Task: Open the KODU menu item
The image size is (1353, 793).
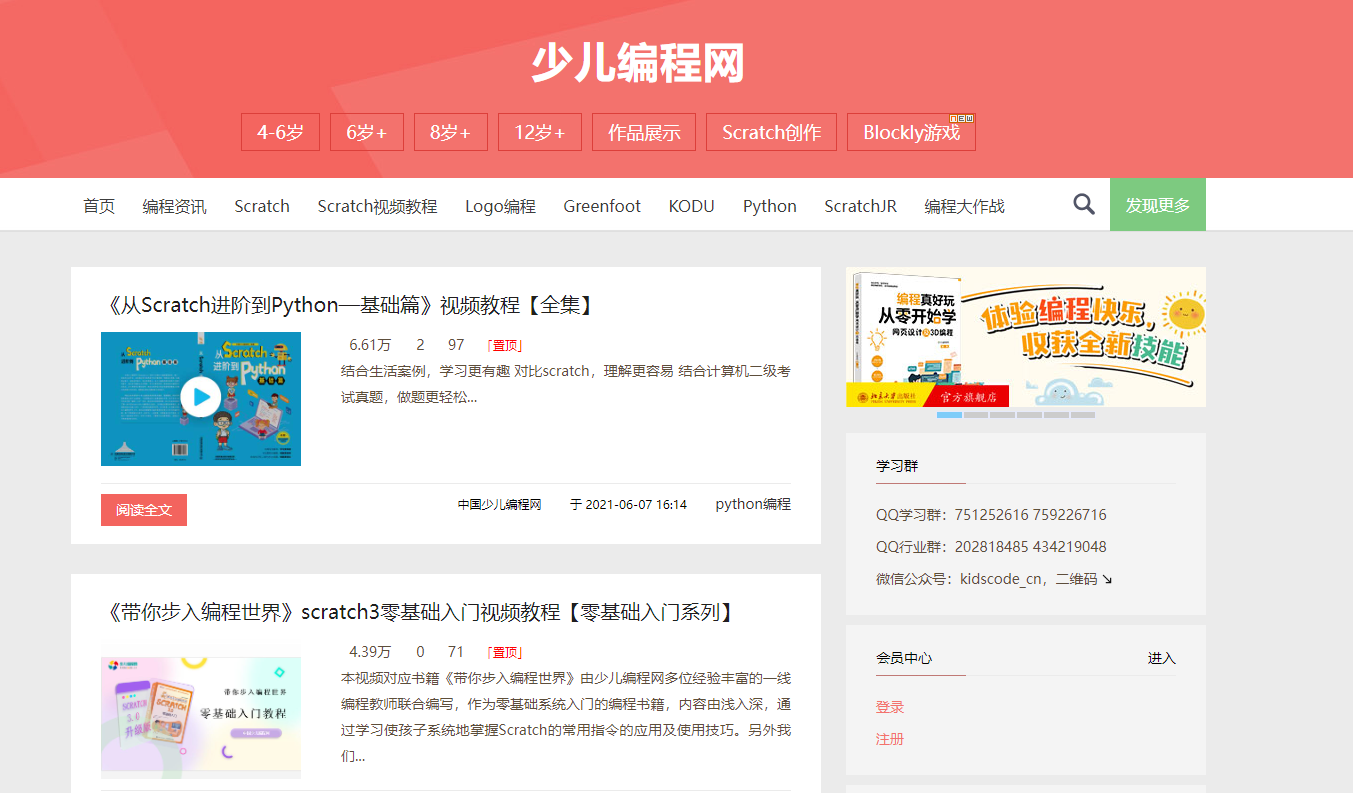Action: click(692, 206)
